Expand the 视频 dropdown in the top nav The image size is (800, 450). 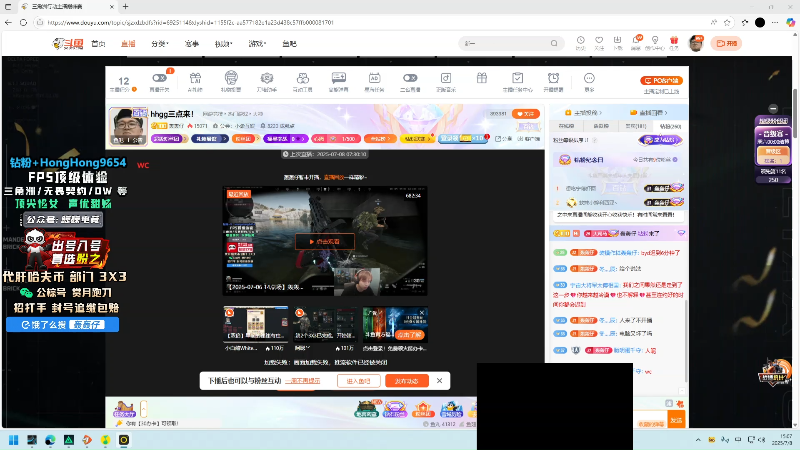point(223,44)
